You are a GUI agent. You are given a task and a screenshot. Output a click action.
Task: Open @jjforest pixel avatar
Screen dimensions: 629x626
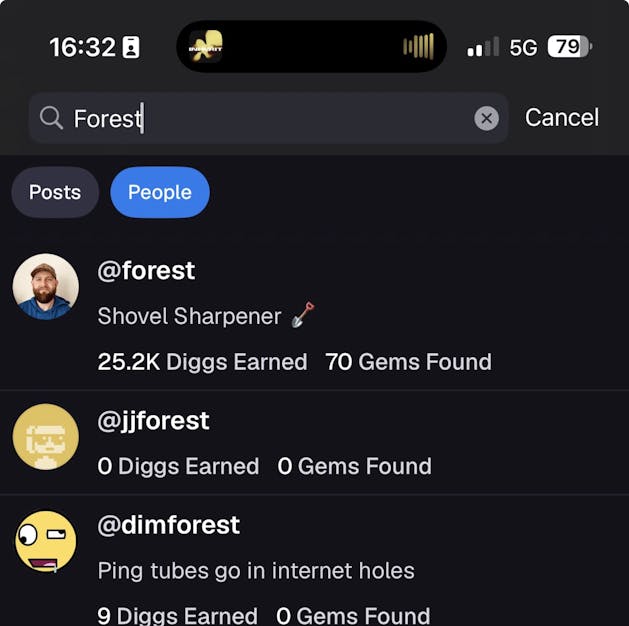(x=46, y=437)
